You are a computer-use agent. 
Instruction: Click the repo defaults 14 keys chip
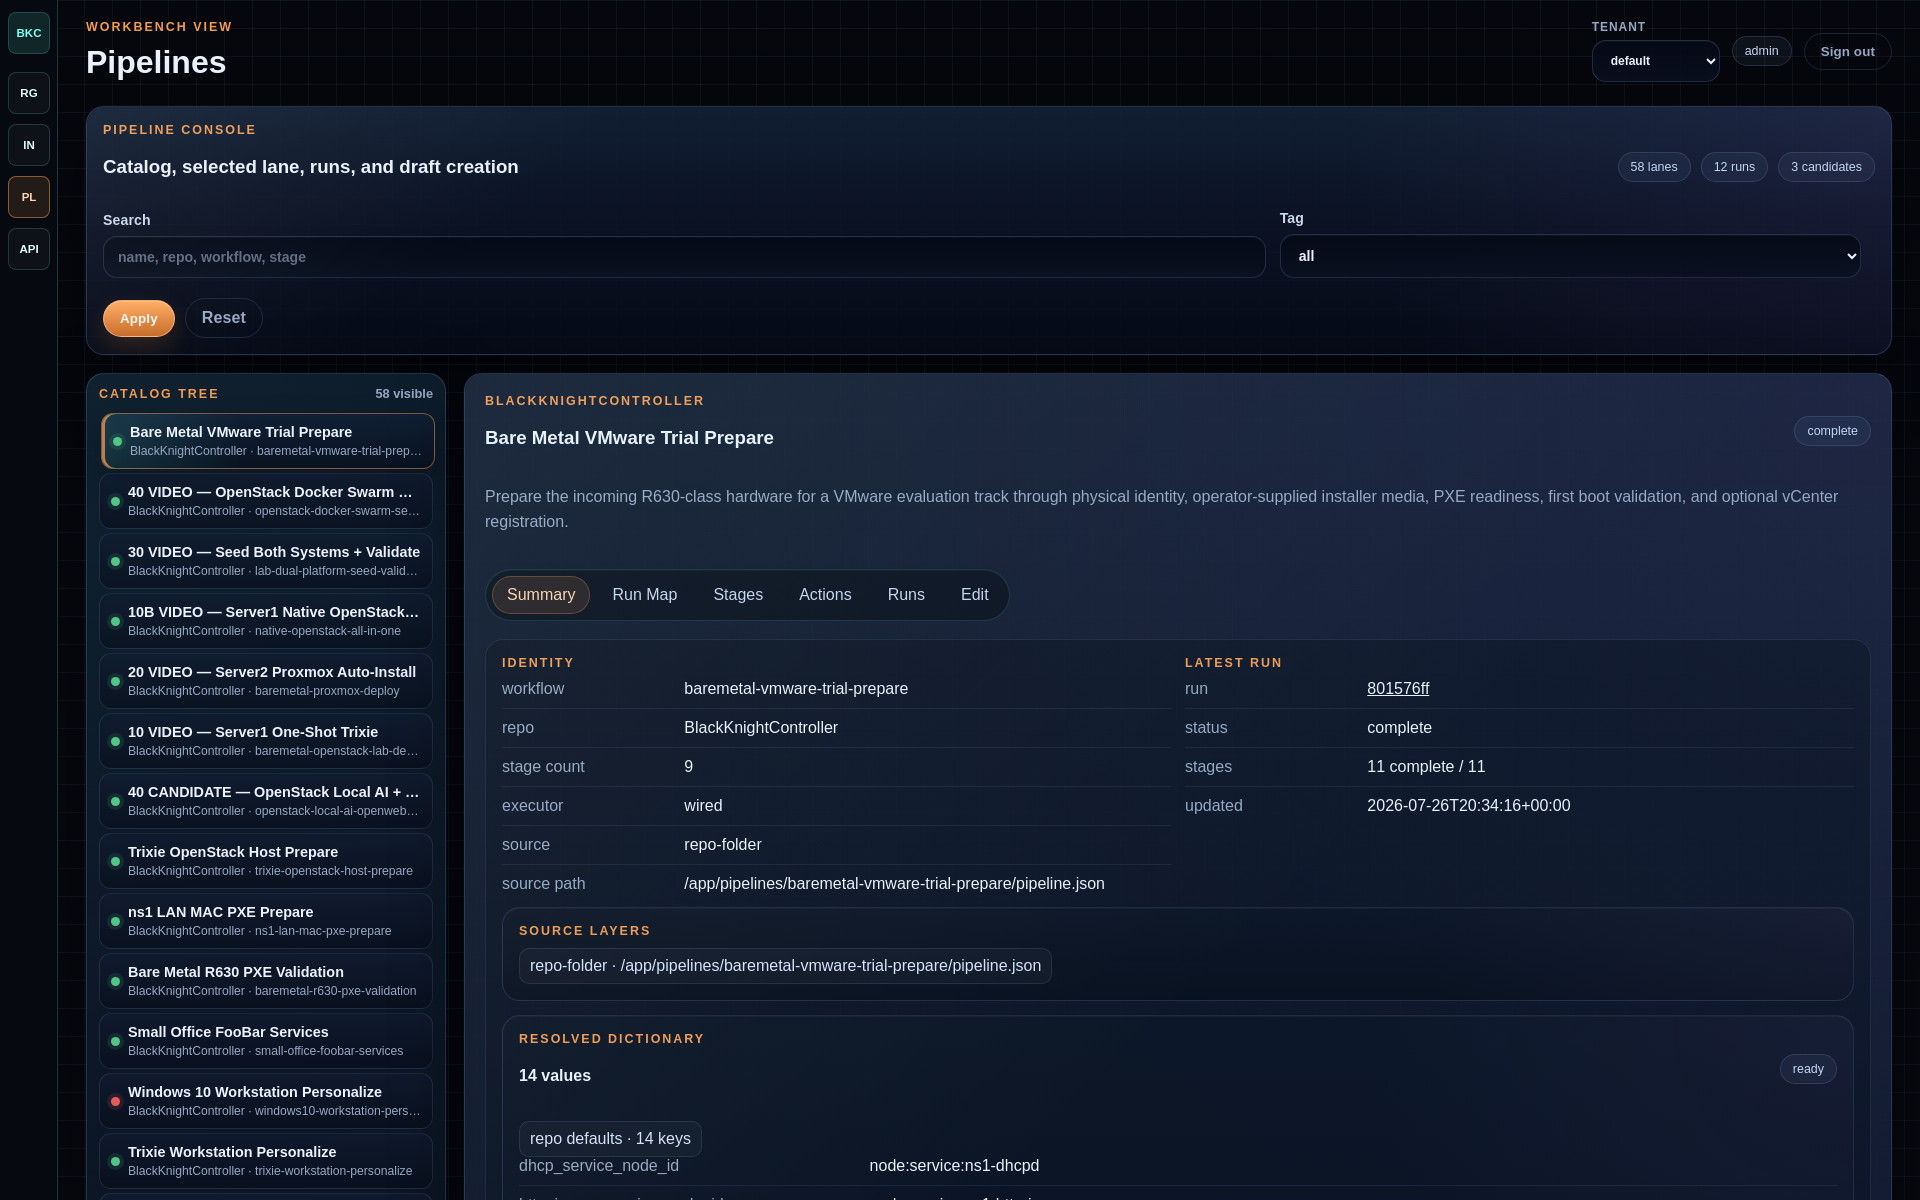[610, 1139]
